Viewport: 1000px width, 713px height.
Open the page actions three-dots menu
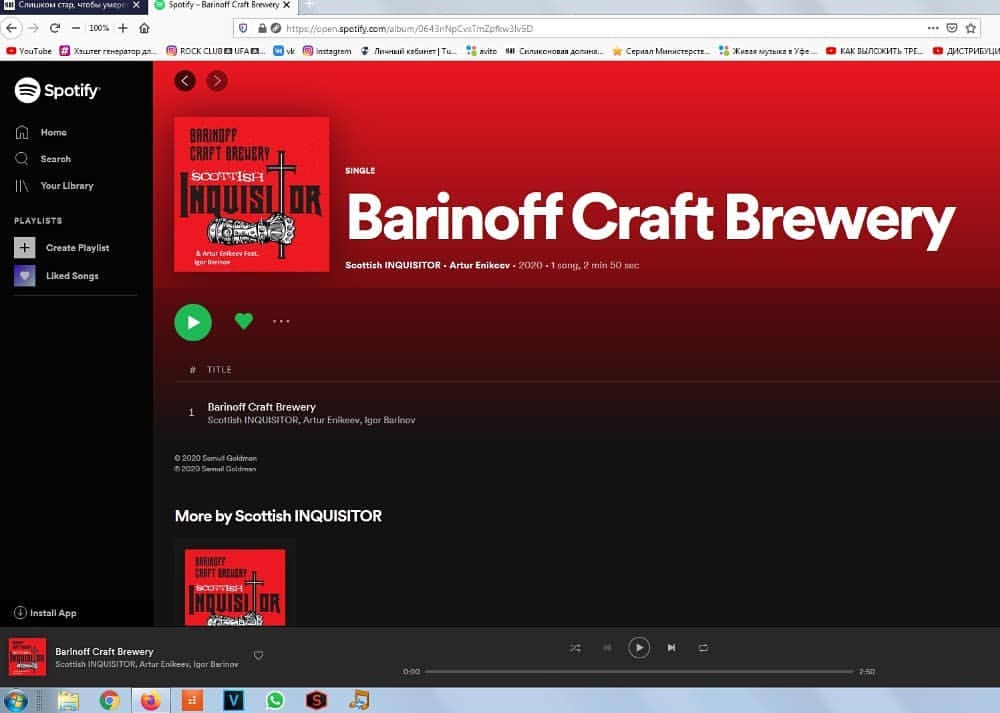933,28
